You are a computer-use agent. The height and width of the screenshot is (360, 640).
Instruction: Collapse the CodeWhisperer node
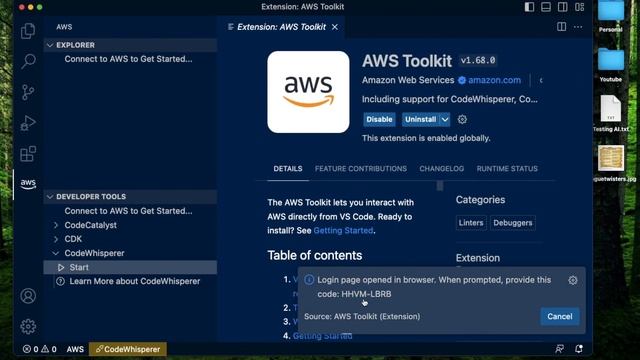pyautogui.click(x=56, y=253)
